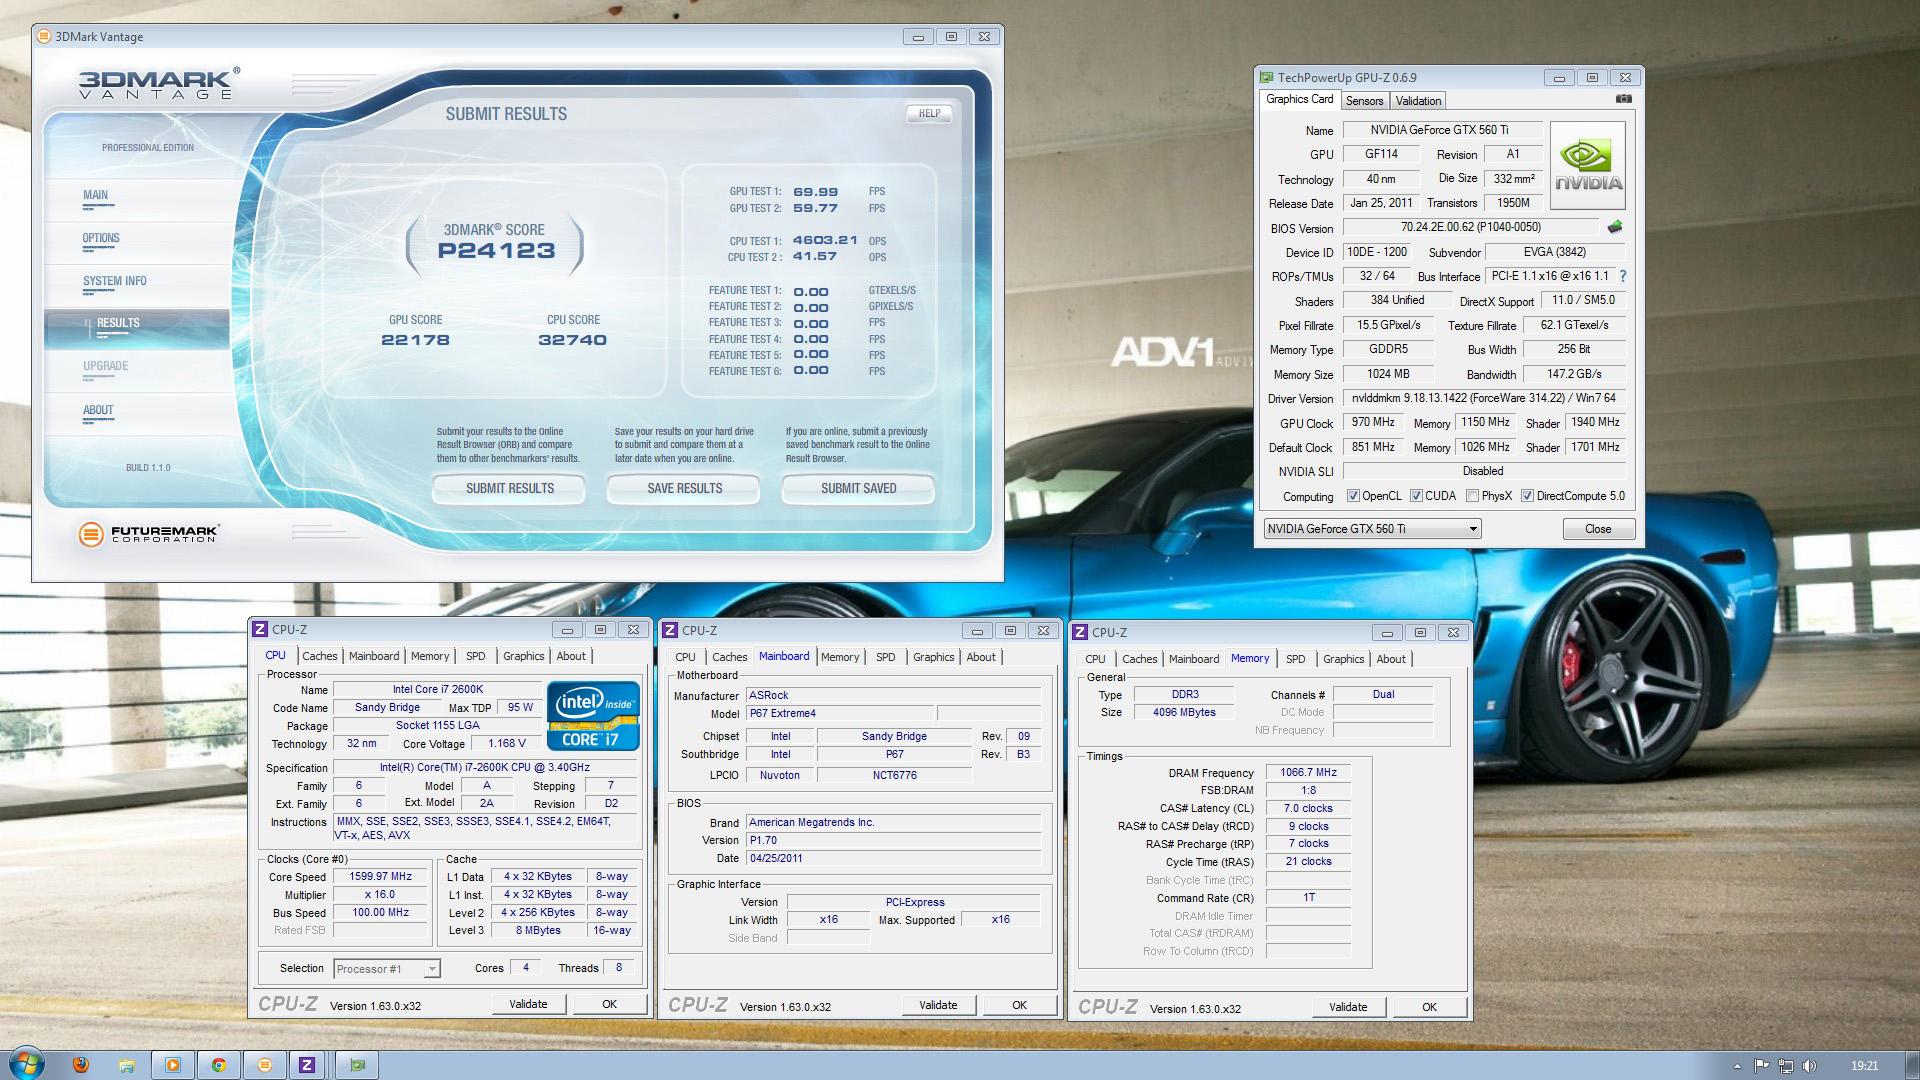The image size is (1920, 1080).
Task: Open Graphics tab in Memory CPU-Z window
Action: click(x=1343, y=659)
